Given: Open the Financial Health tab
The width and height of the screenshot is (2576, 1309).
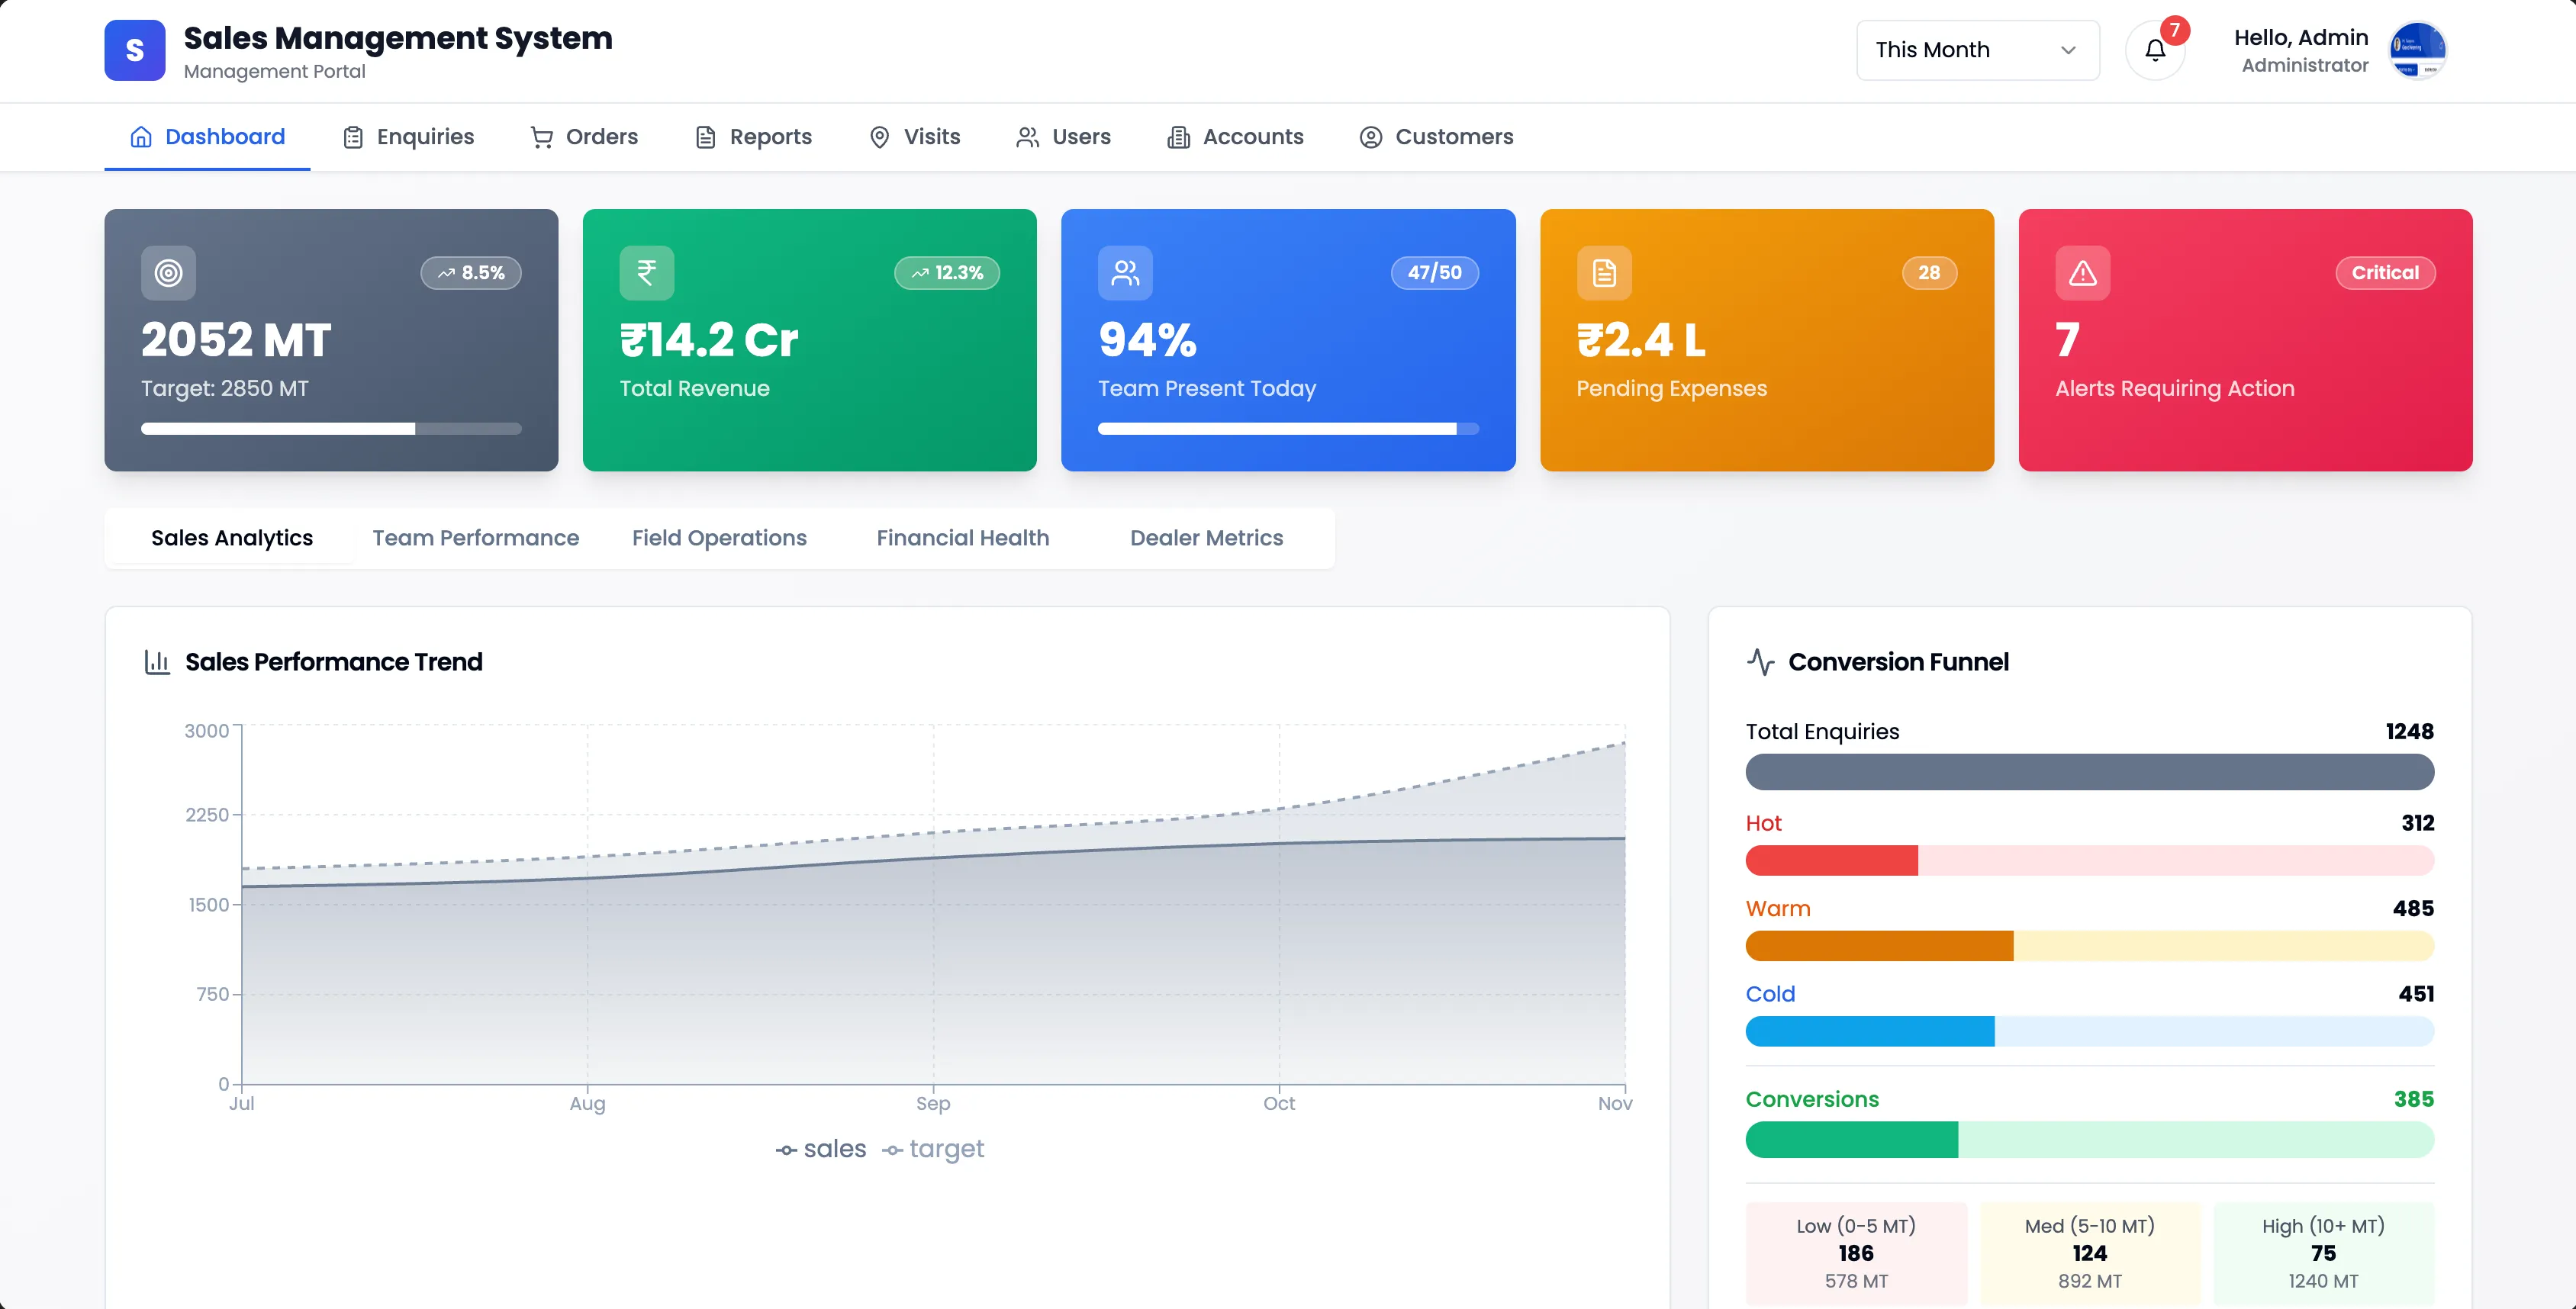Looking at the screenshot, I should click(x=961, y=538).
